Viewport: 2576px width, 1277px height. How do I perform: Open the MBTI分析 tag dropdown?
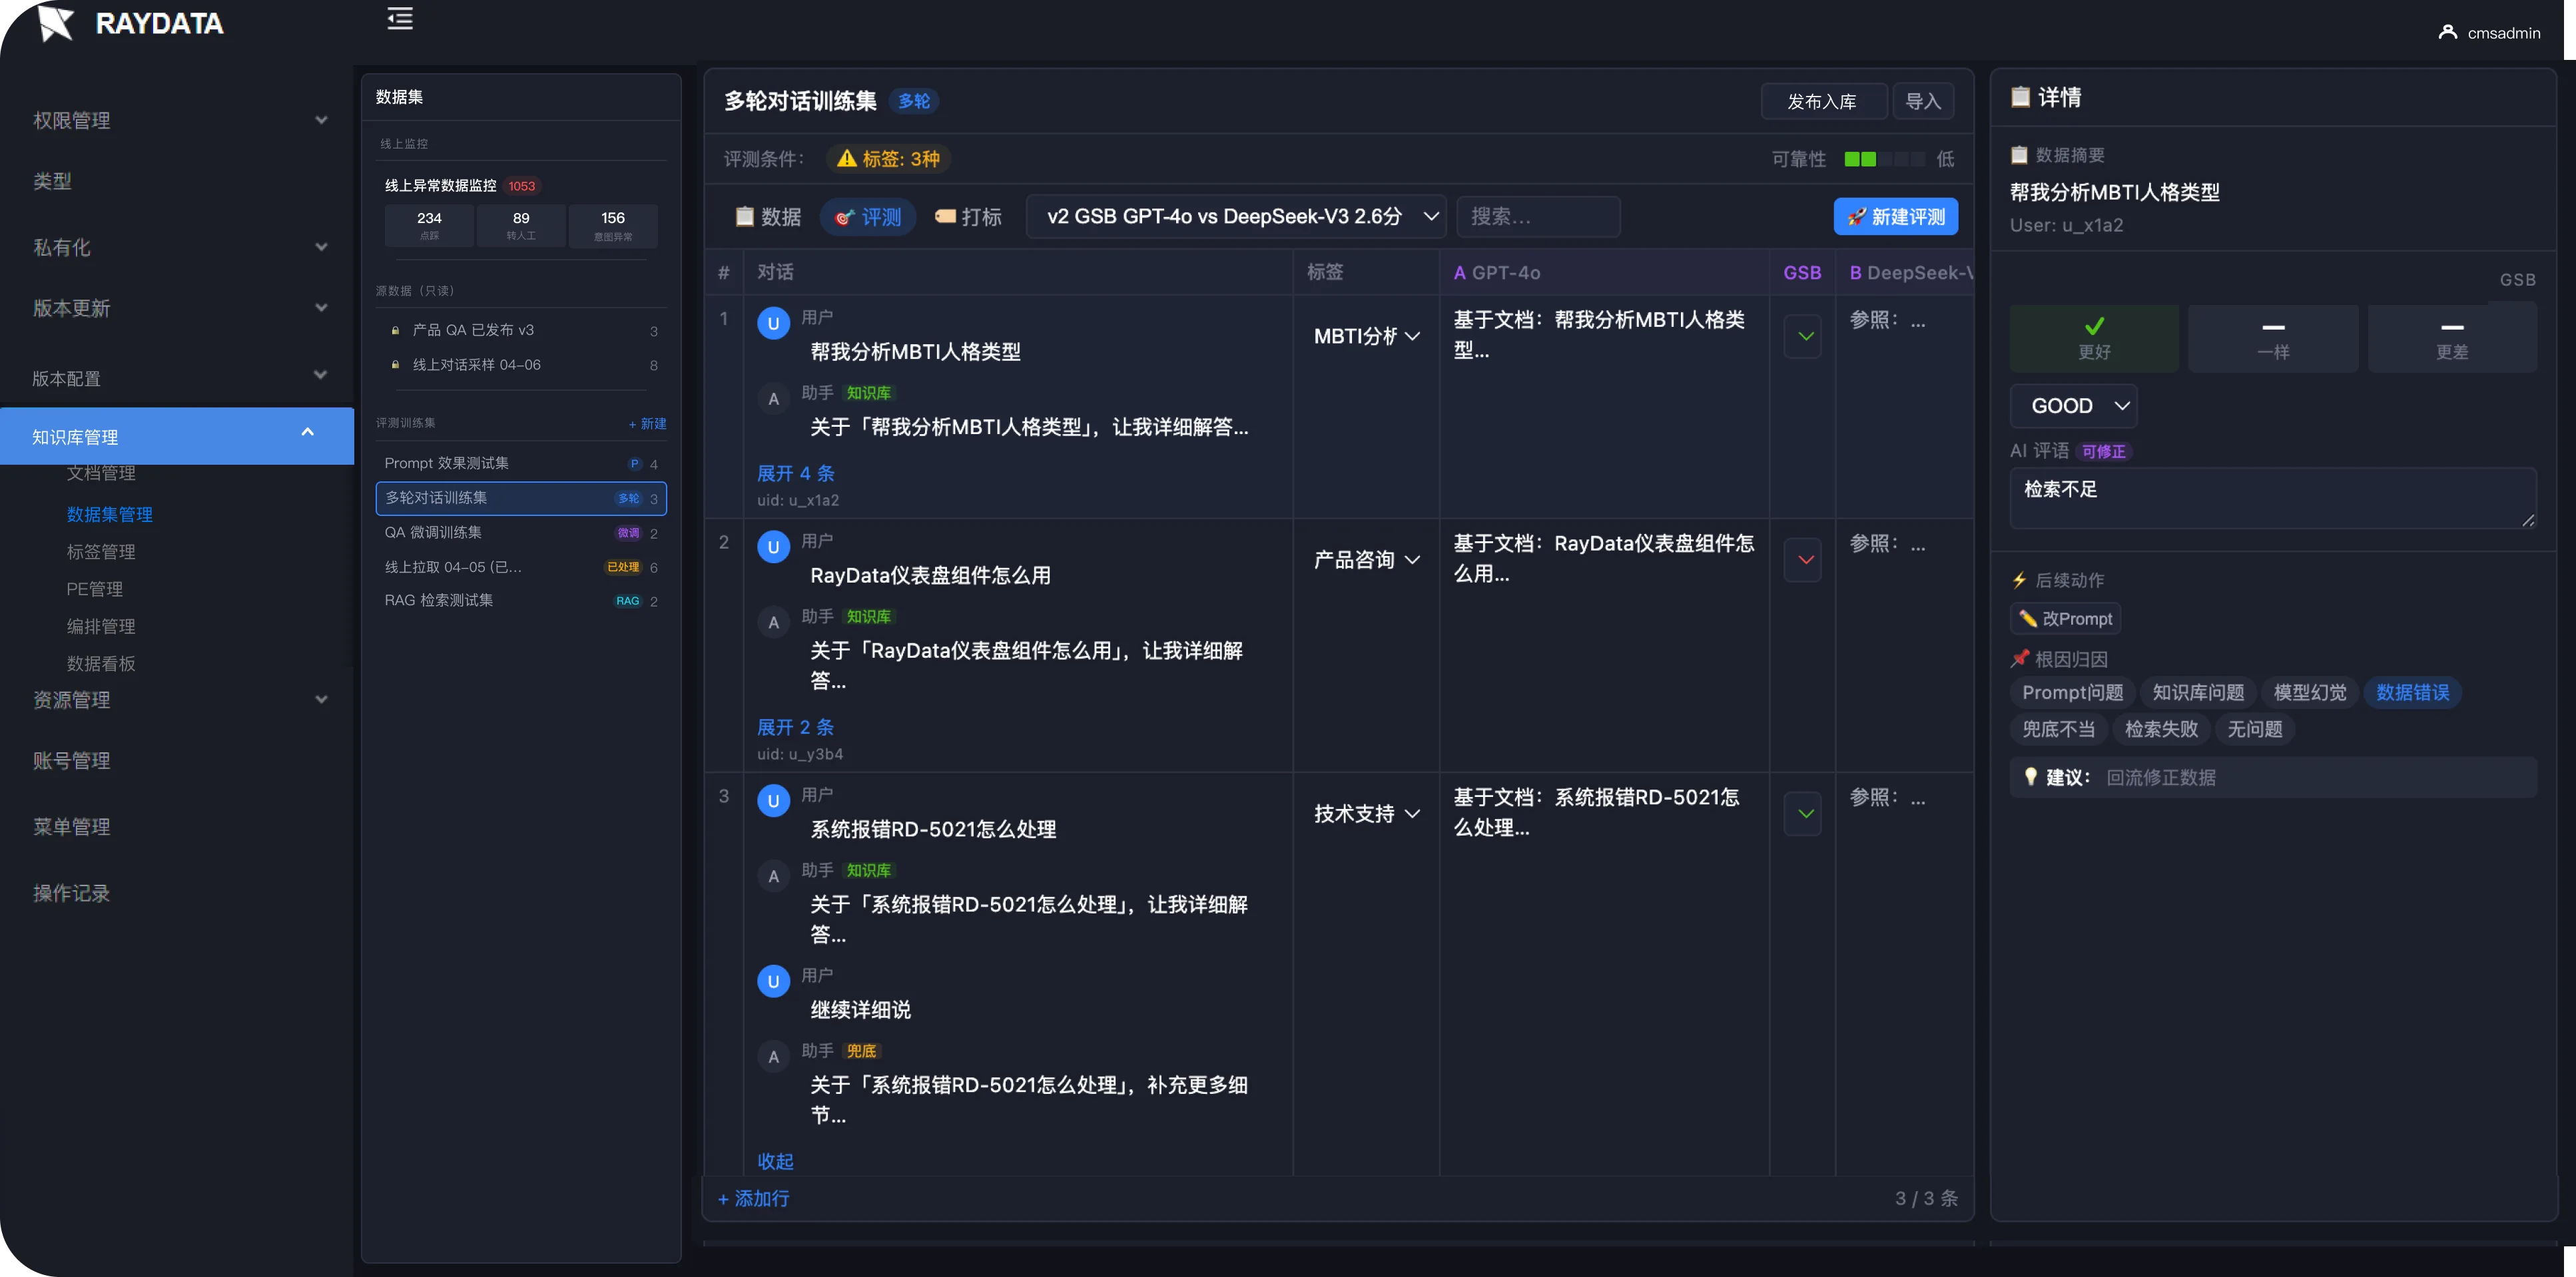pyautogui.click(x=1366, y=336)
